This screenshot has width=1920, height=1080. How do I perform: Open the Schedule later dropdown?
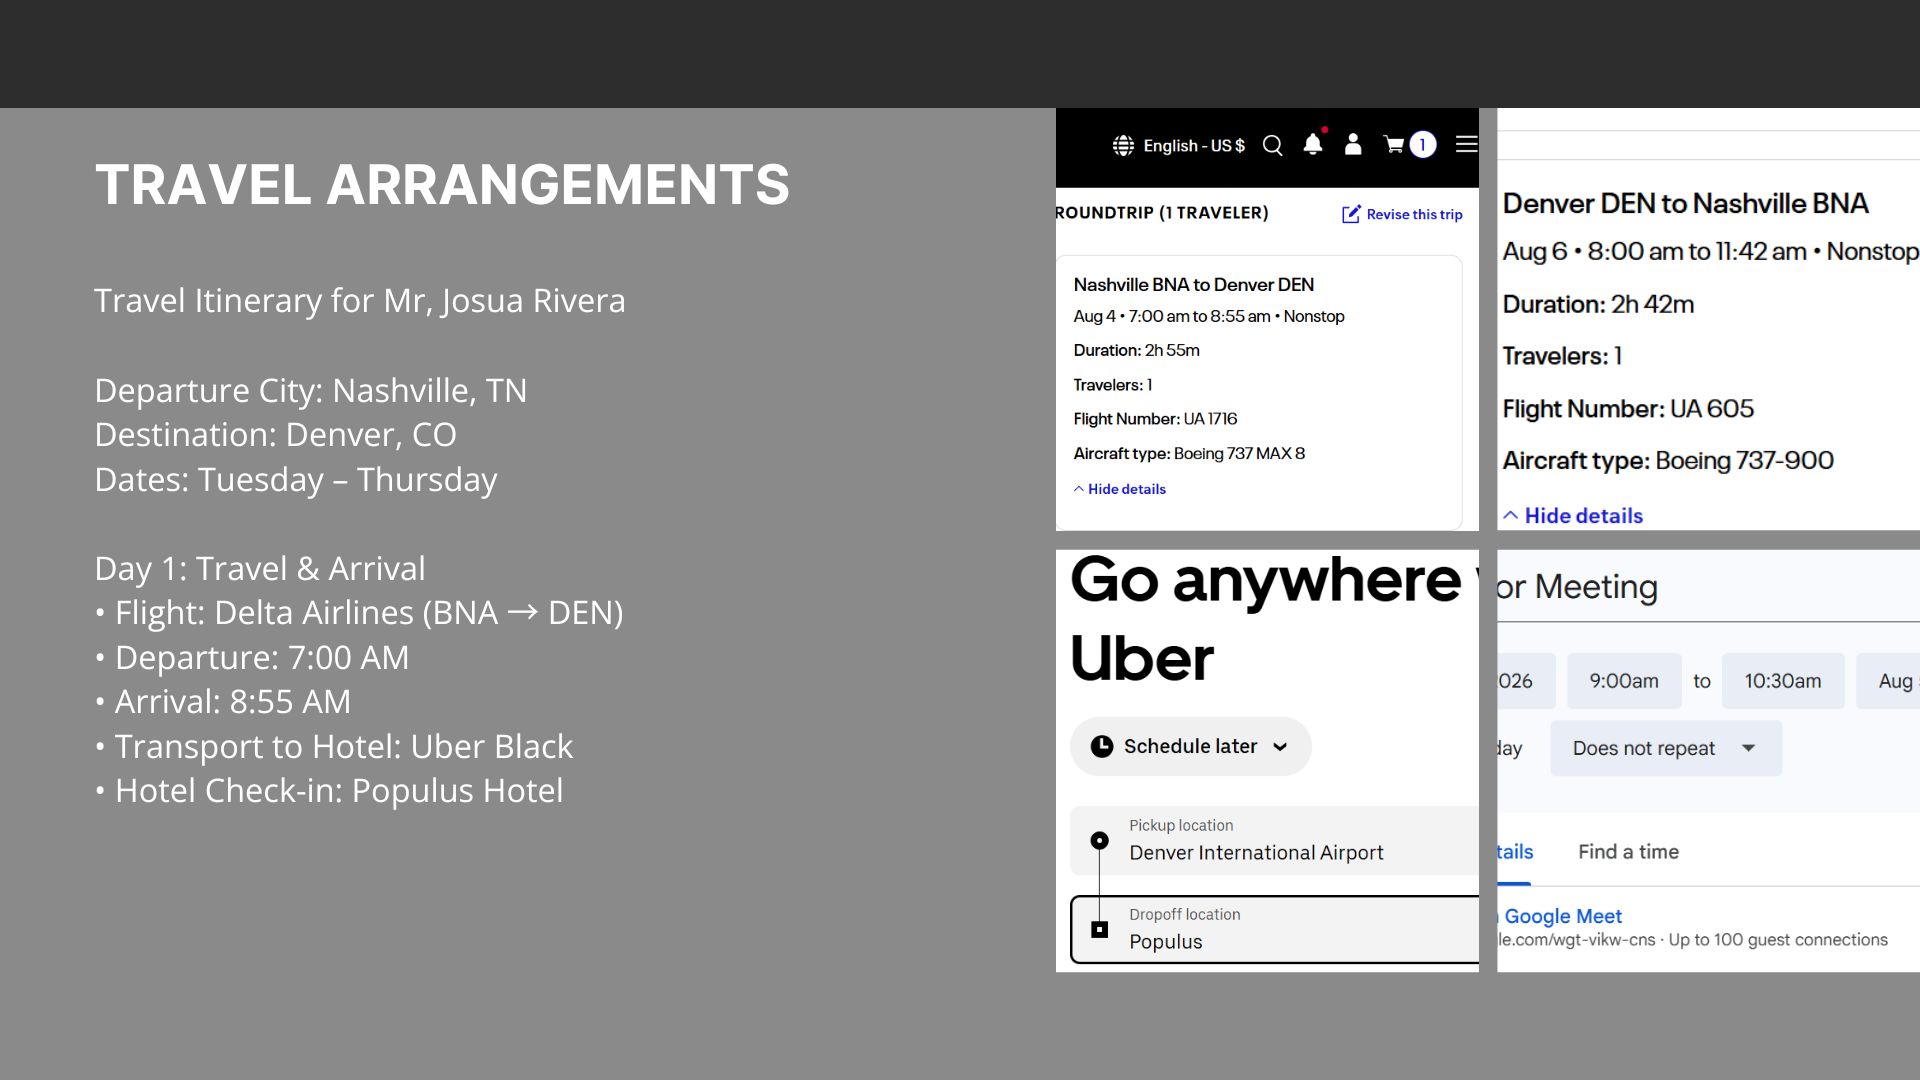click(1191, 746)
